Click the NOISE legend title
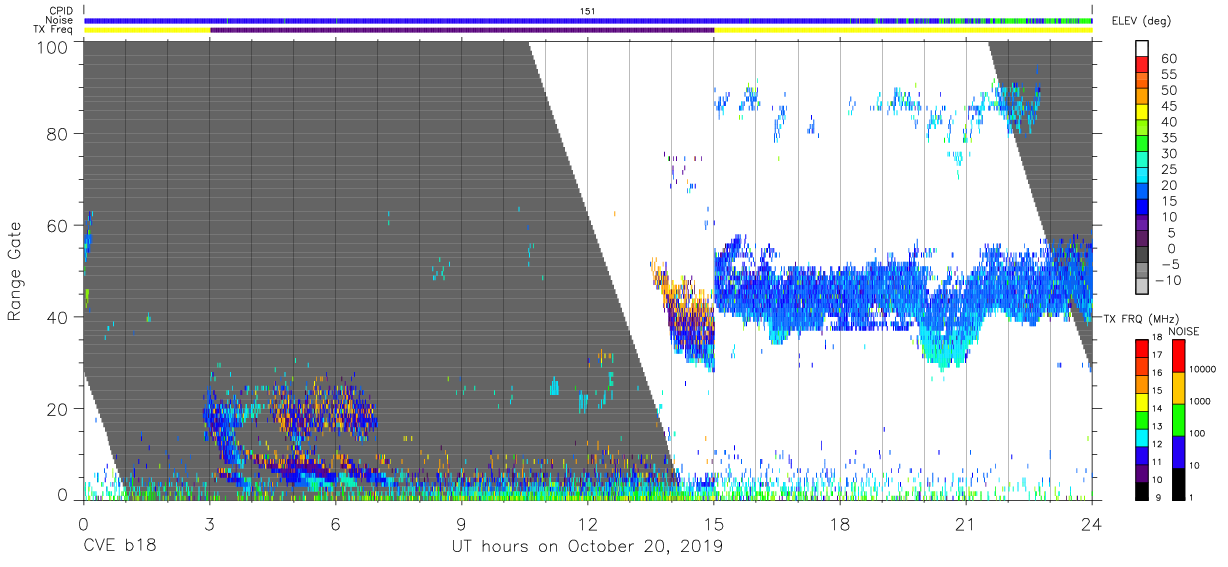The image size is (1228, 567). [x=1182, y=331]
